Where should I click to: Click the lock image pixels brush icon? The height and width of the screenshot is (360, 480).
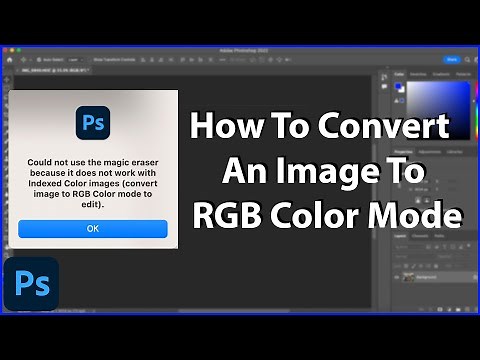414,266
